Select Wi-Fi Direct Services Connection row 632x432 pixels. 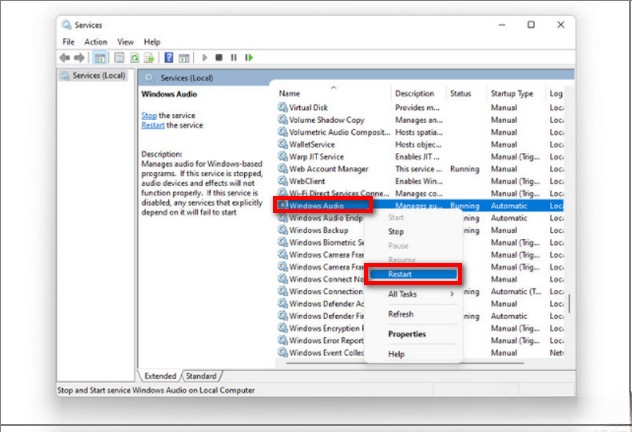click(x=420, y=193)
